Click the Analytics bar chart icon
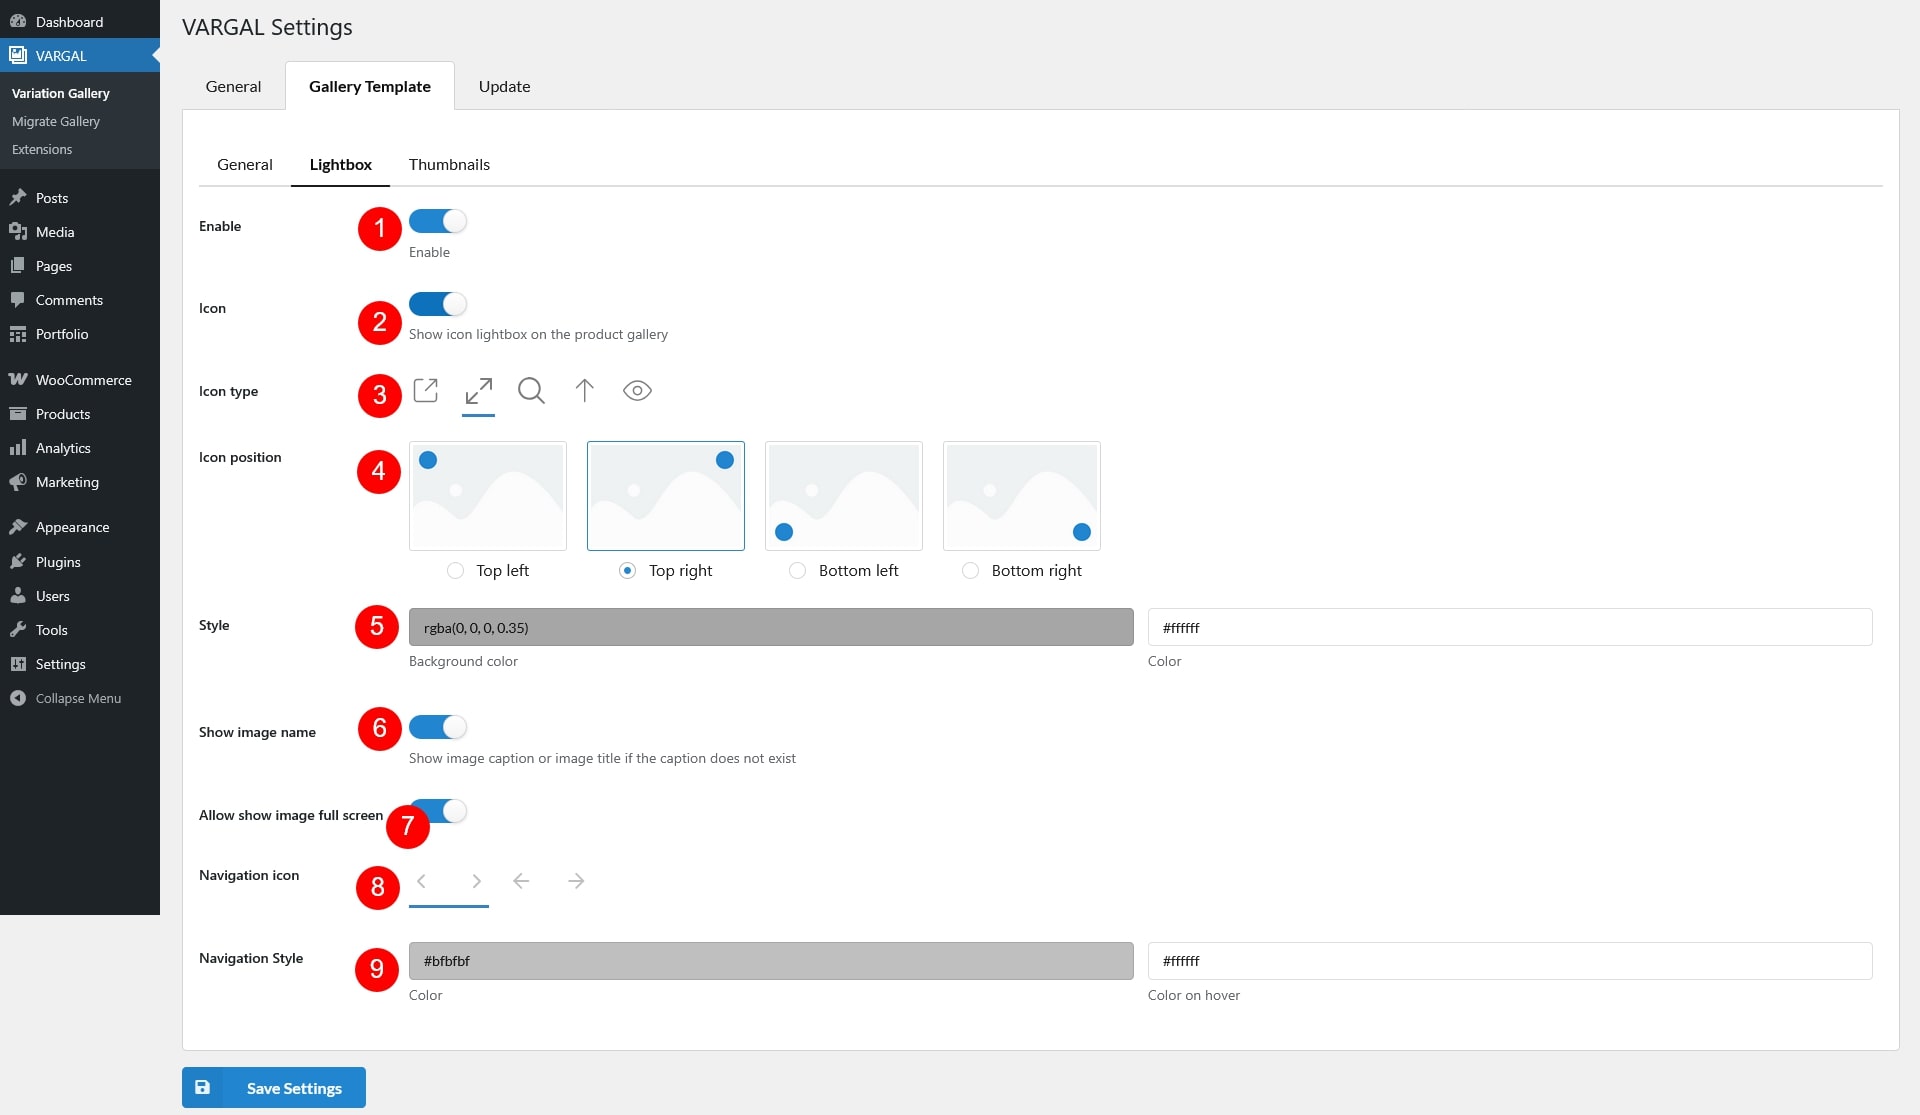Image resolution: width=1920 pixels, height=1115 pixels. [x=18, y=447]
